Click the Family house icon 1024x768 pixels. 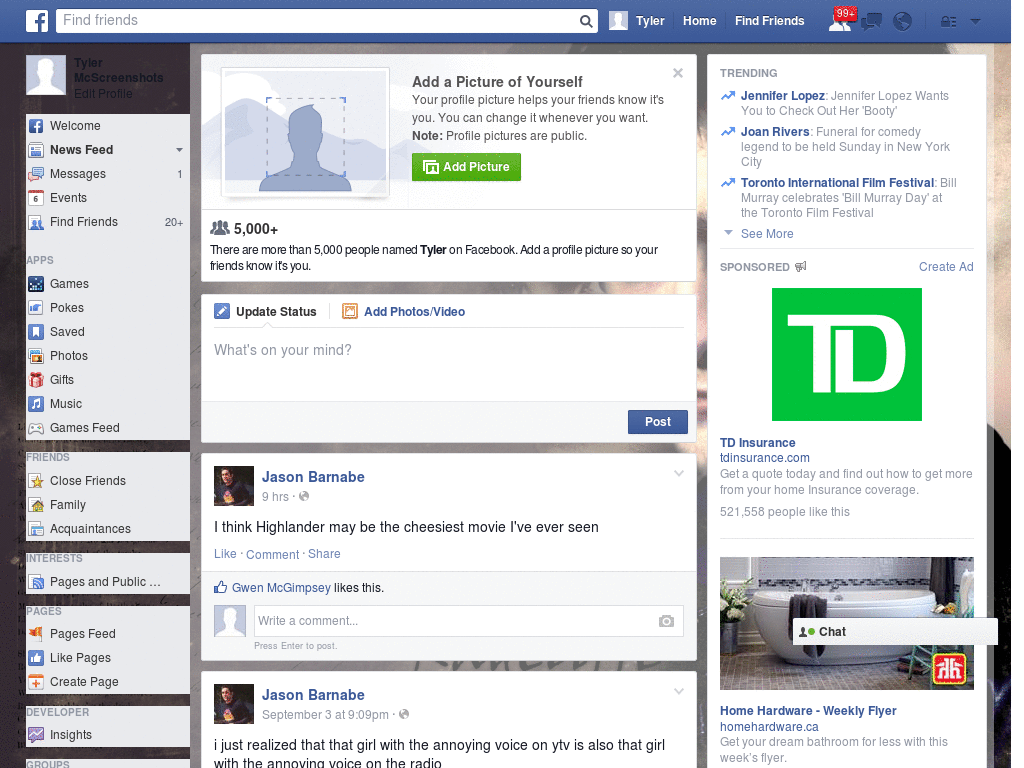tap(36, 505)
